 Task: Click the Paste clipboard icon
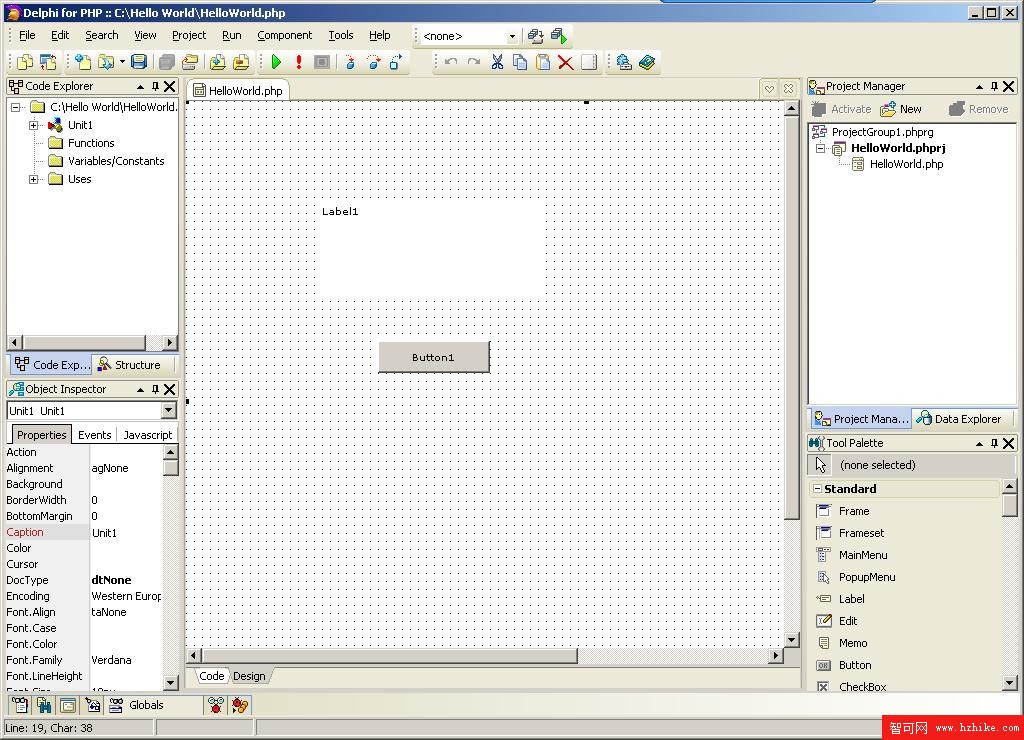[543, 62]
